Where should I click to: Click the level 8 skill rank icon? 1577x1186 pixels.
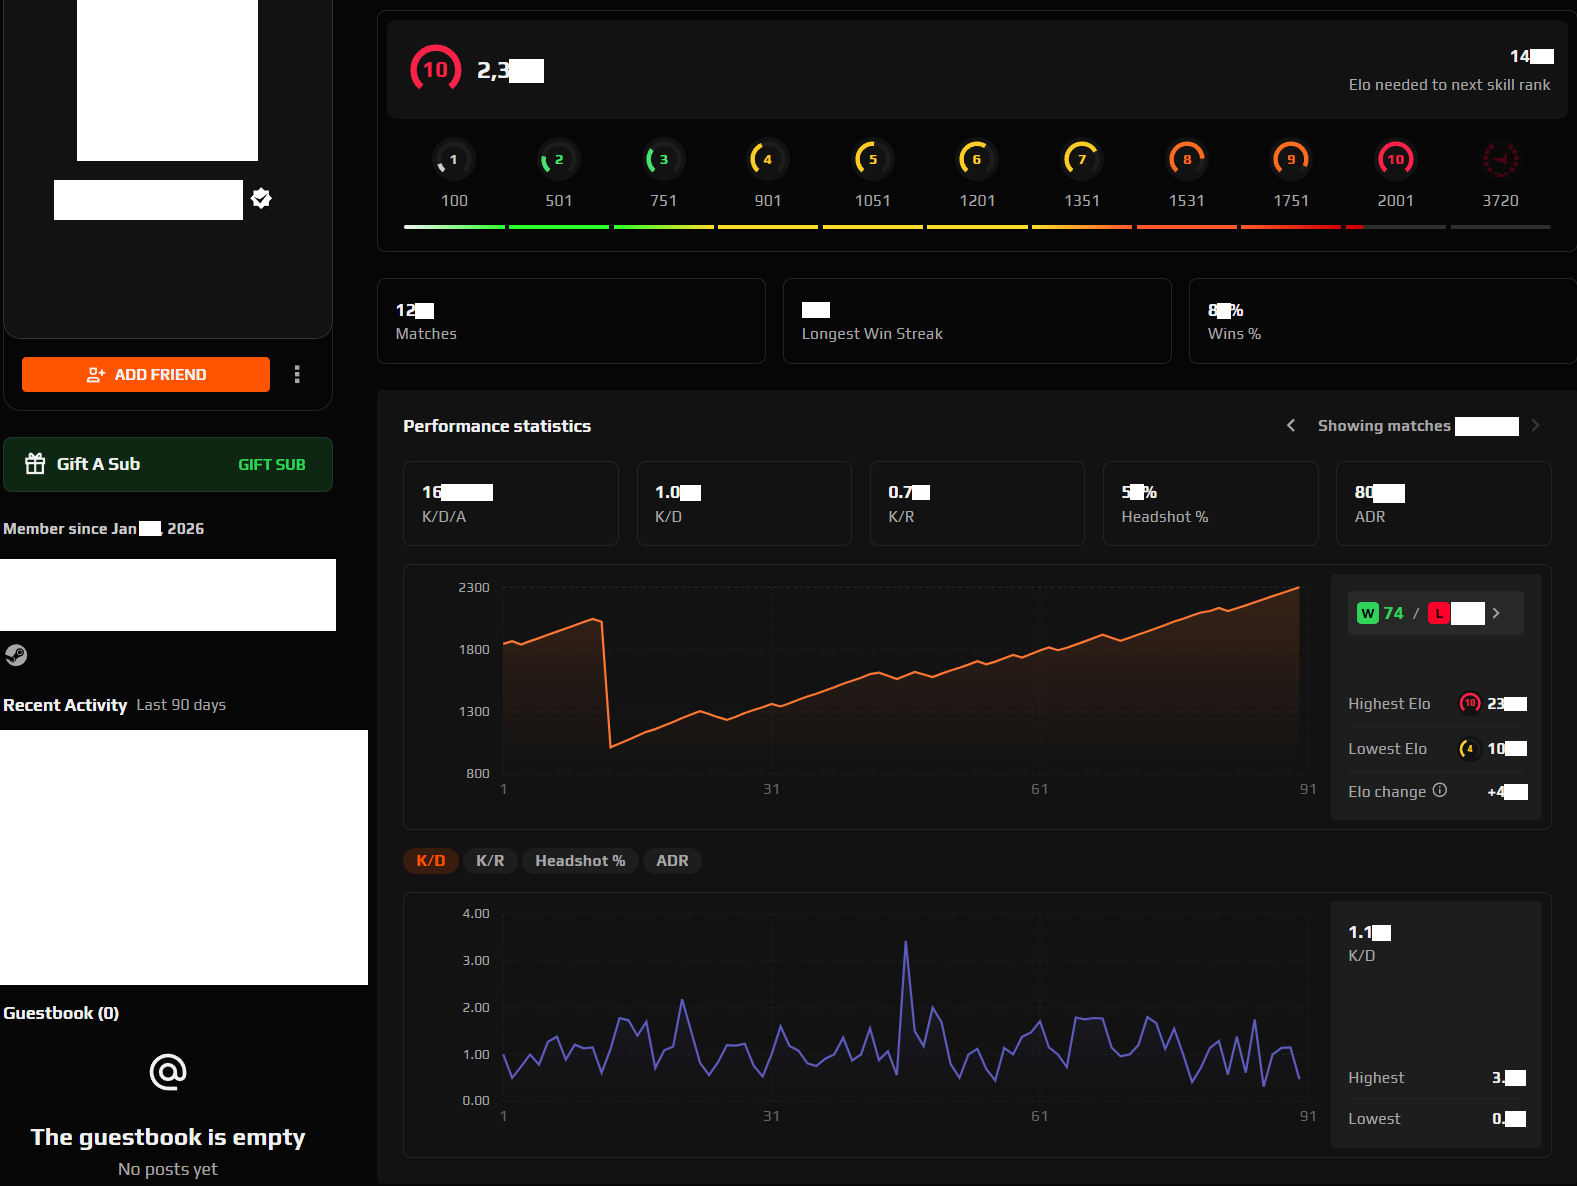[x=1186, y=159]
